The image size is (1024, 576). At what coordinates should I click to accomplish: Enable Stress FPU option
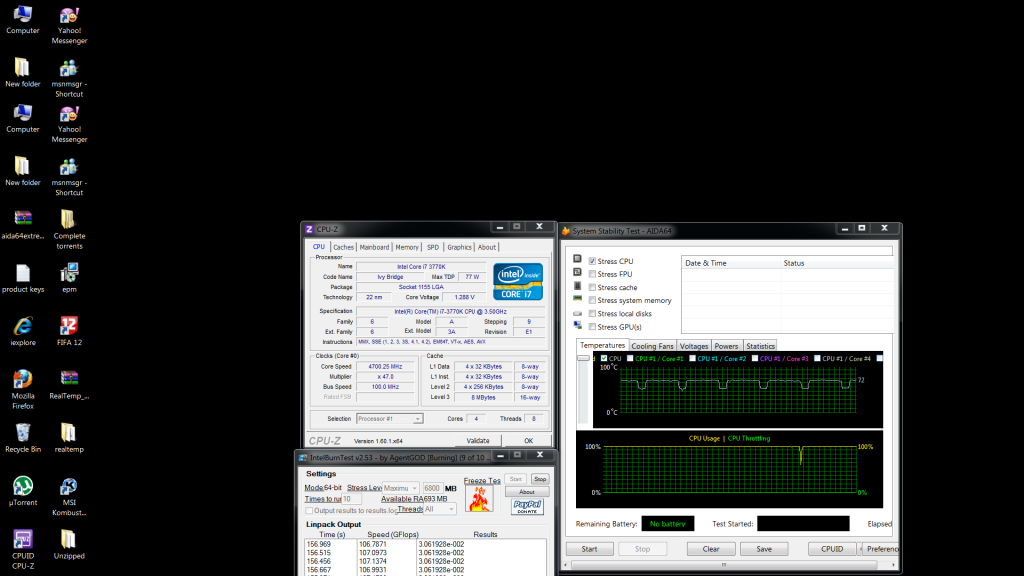point(592,274)
